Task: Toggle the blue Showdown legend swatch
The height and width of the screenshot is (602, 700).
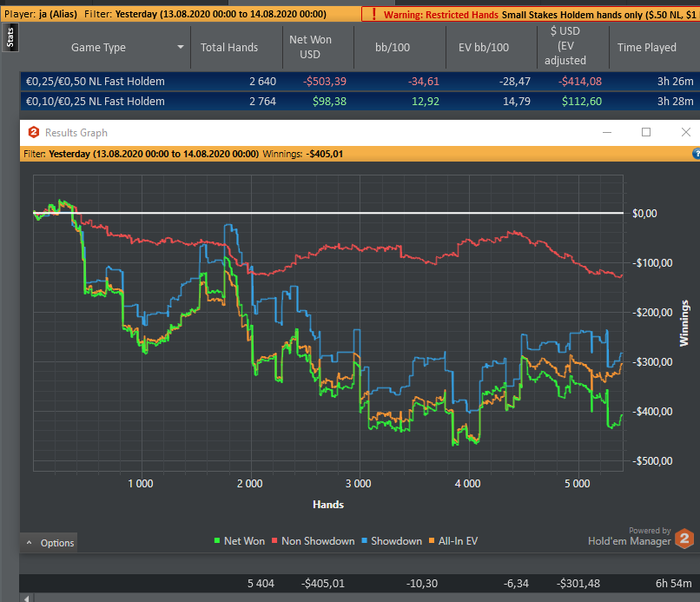Action: (364, 541)
